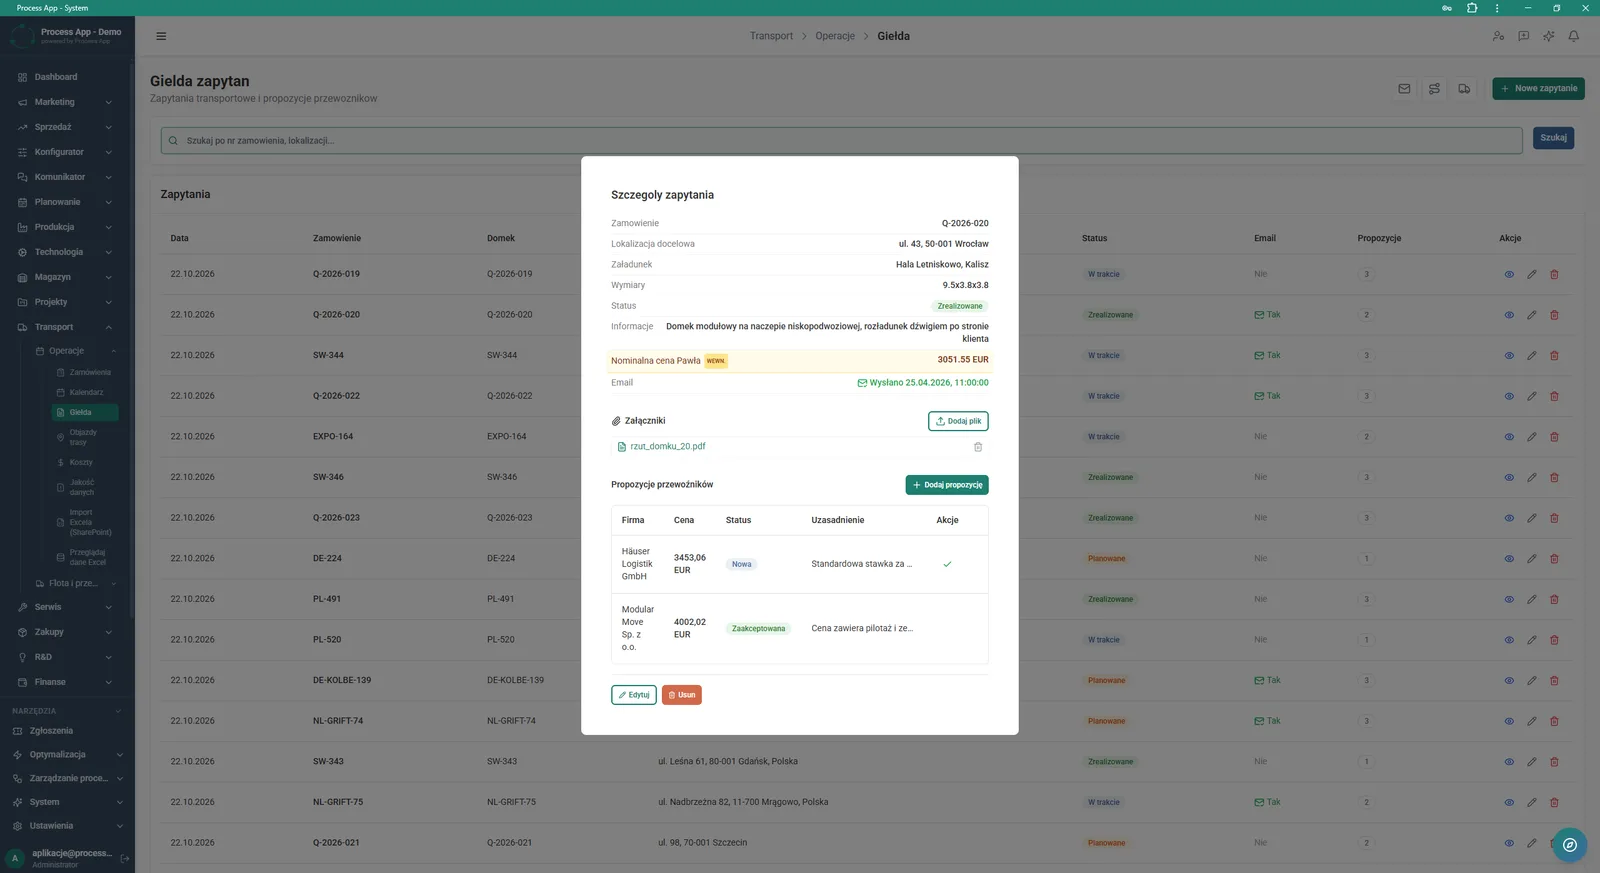This screenshot has width=1600, height=873.
Task: Select Giełda in the sidebar
Action: click(x=85, y=412)
